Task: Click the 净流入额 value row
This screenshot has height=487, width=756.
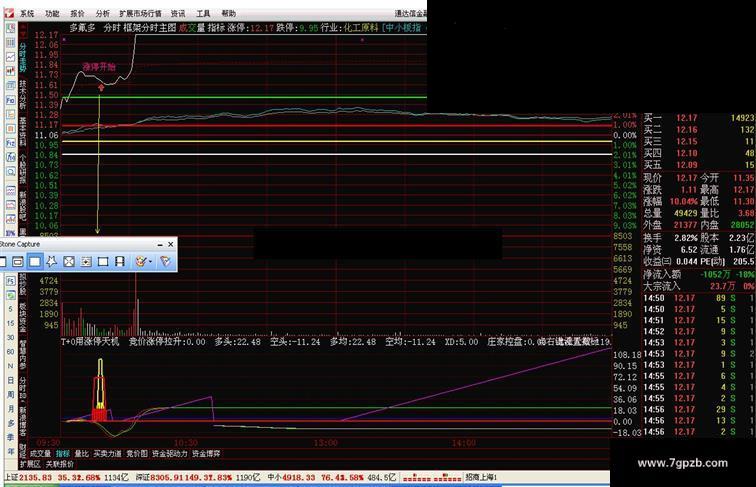Action: coord(698,274)
